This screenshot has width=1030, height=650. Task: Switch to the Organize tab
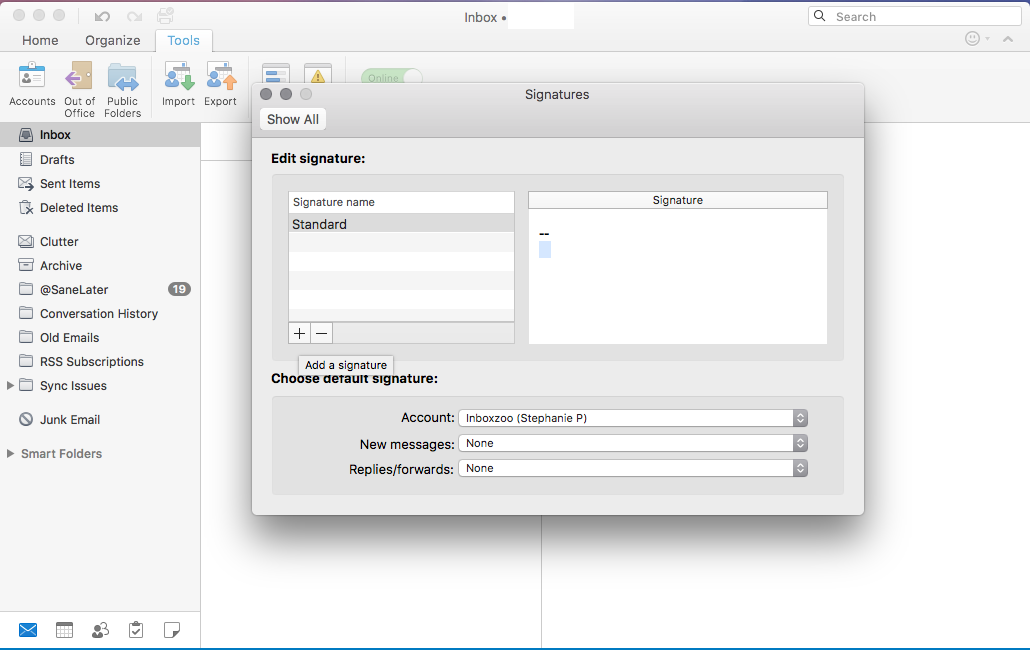click(112, 40)
